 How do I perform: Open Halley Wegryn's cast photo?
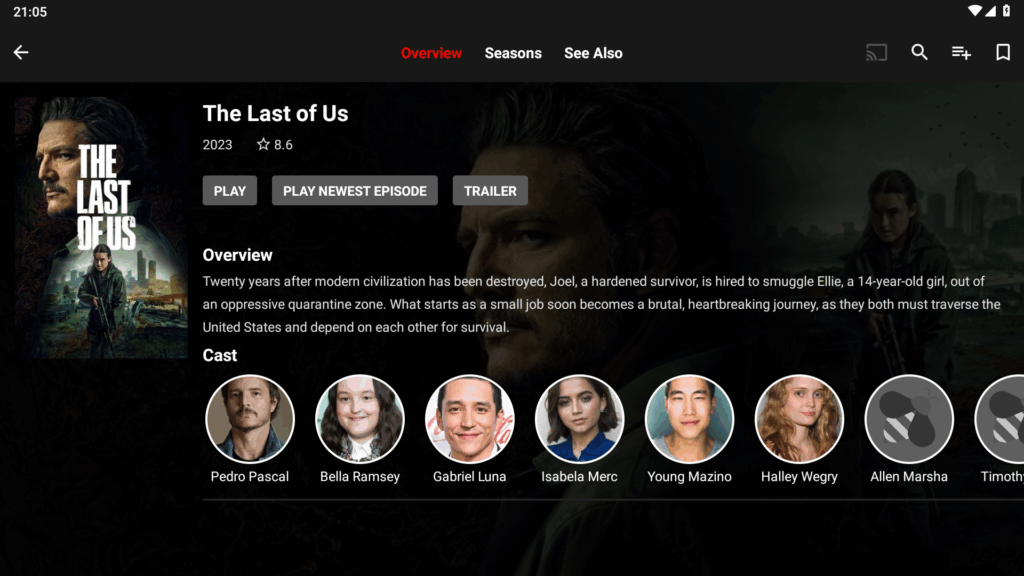click(x=799, y=419)
